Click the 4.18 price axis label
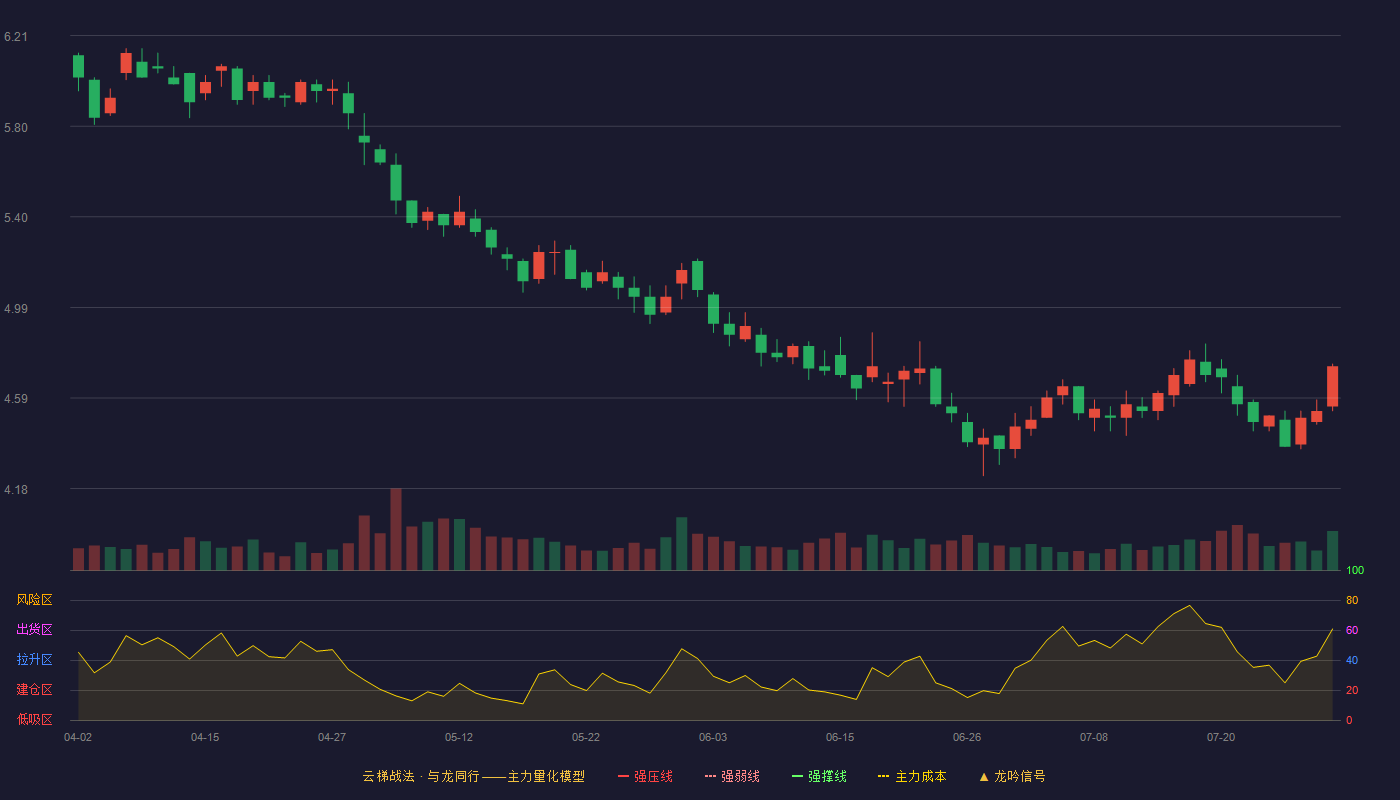 coord(16,490)
